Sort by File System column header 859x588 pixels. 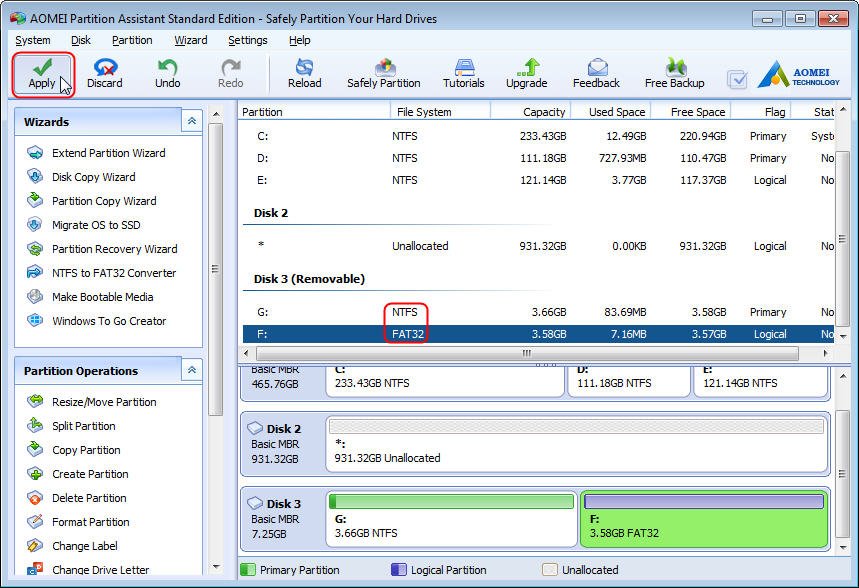(440, 112)
